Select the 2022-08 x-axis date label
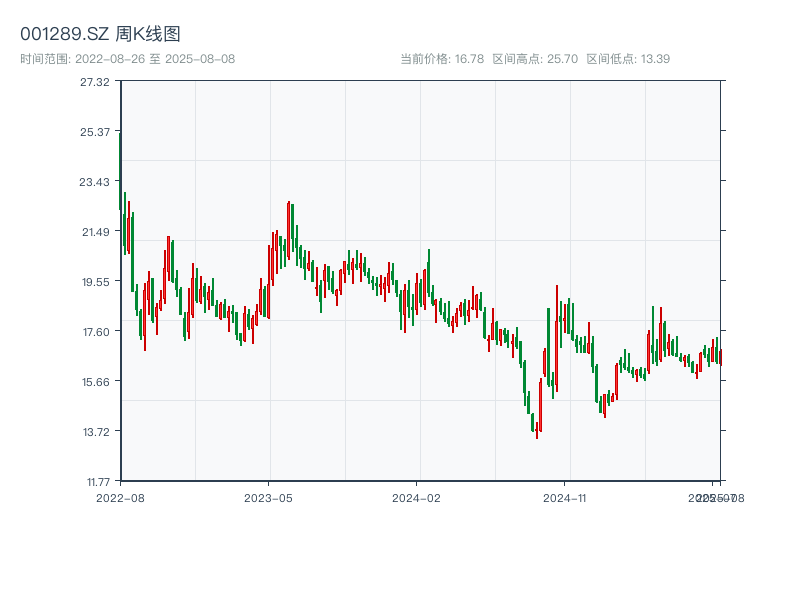Image resolution: width=800 pixels, height=600 pixels. click(x=120, y=497)
